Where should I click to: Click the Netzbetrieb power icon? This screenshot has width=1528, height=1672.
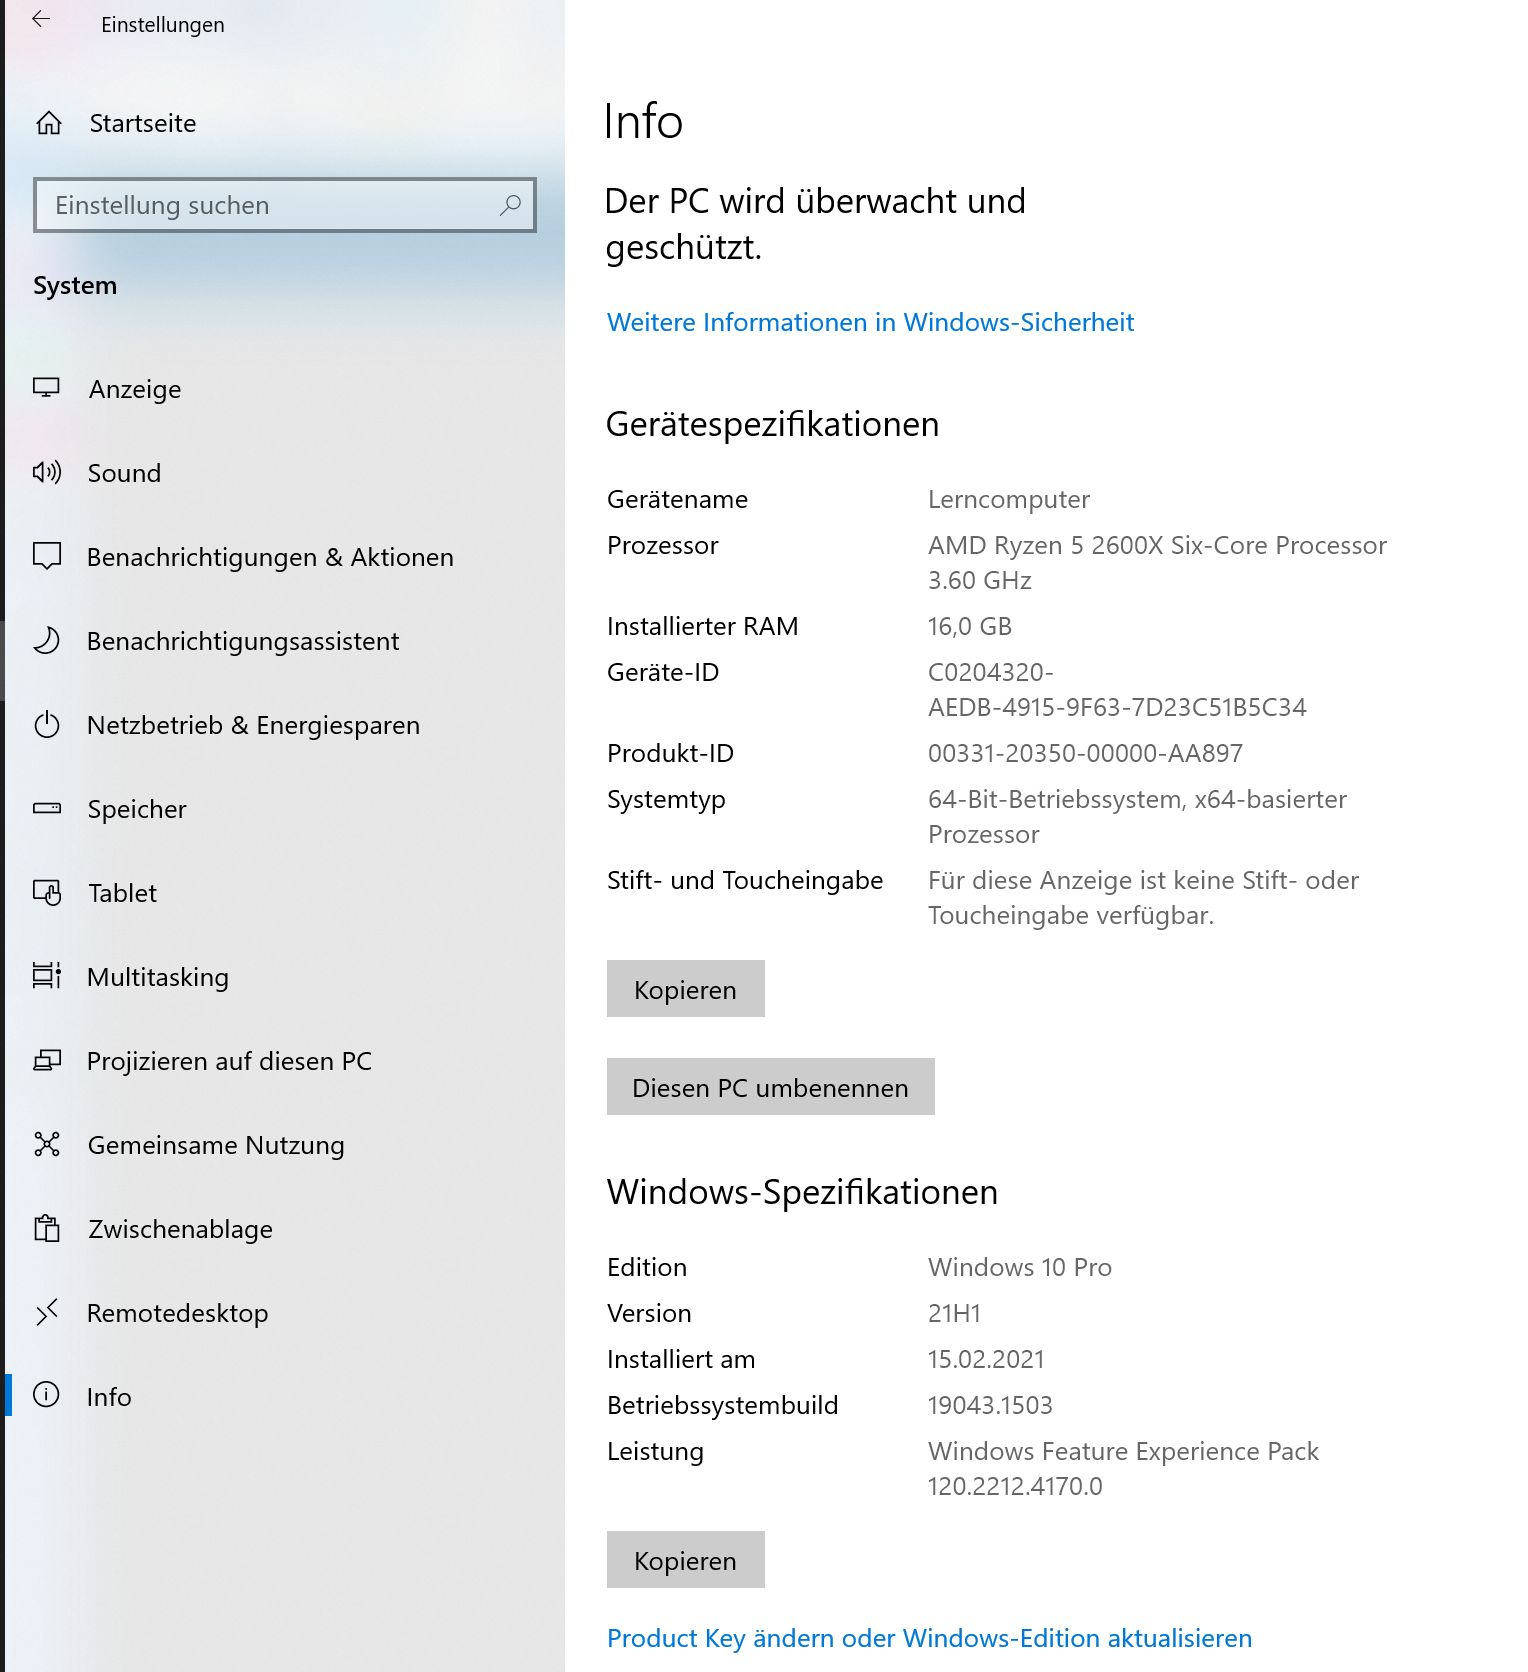pyautogui.click(x=47, y=724)
